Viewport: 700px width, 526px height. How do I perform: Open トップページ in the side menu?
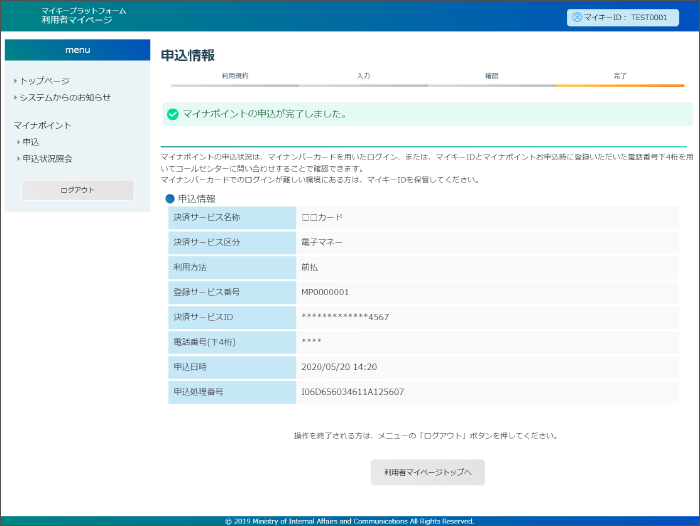click(x=45, y=81)
